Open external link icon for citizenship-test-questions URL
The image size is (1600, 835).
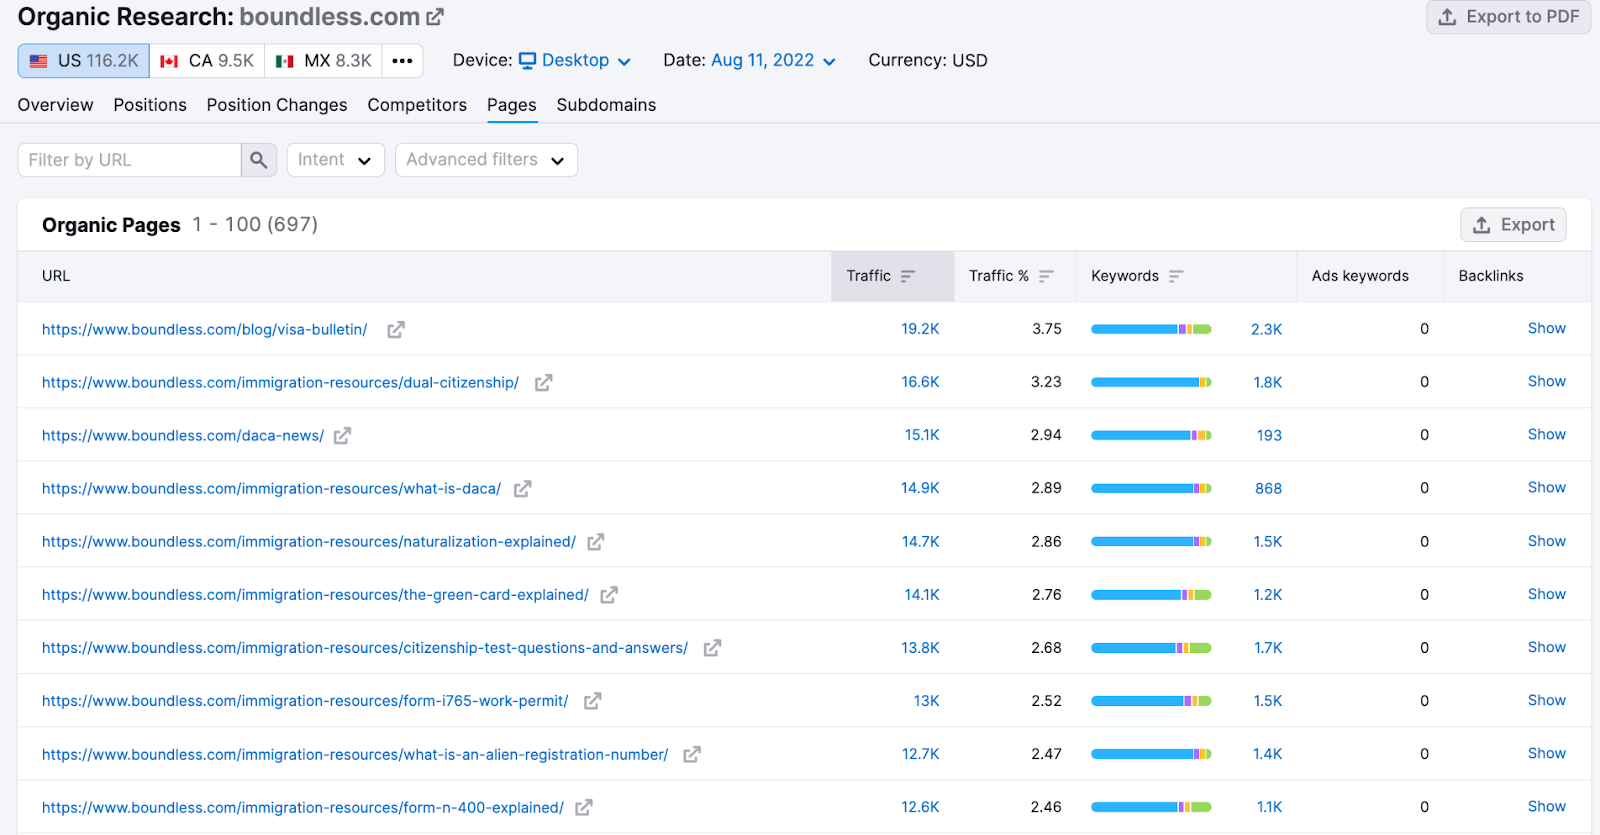point(712,648)
